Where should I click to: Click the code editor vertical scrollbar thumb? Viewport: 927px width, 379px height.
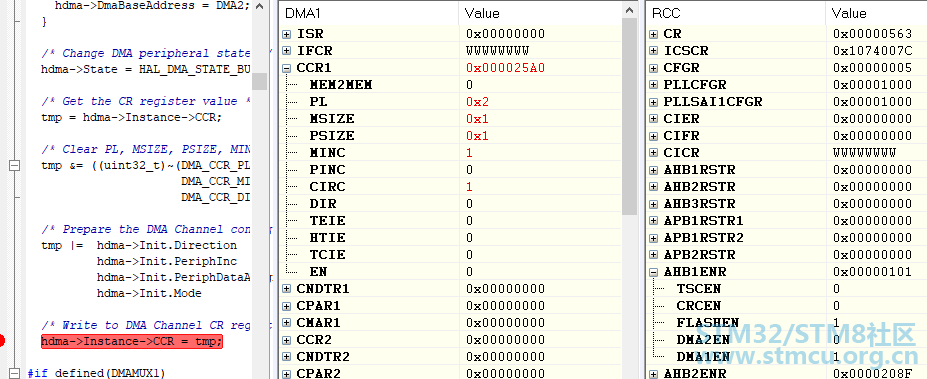pyautogui.click(x=260, y=81)
